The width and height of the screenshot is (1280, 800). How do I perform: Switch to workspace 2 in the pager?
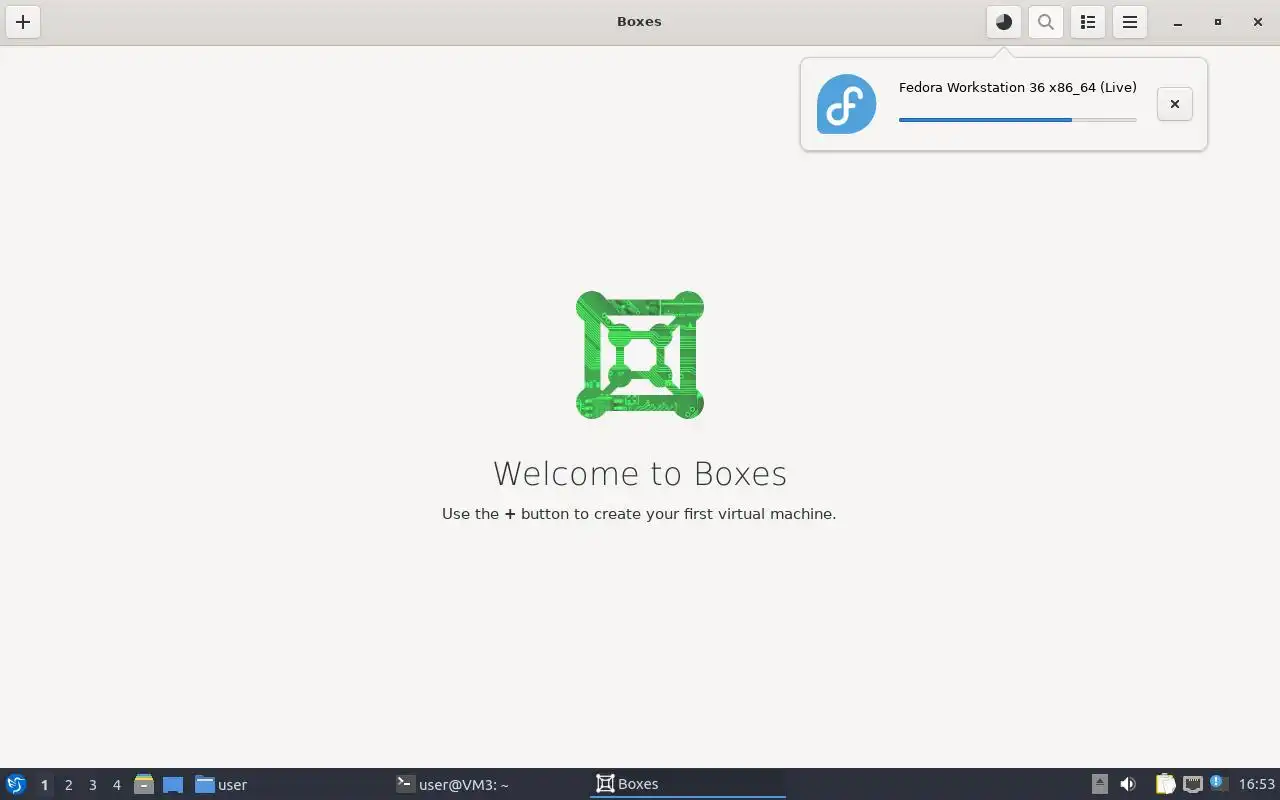tap(68, 785)
